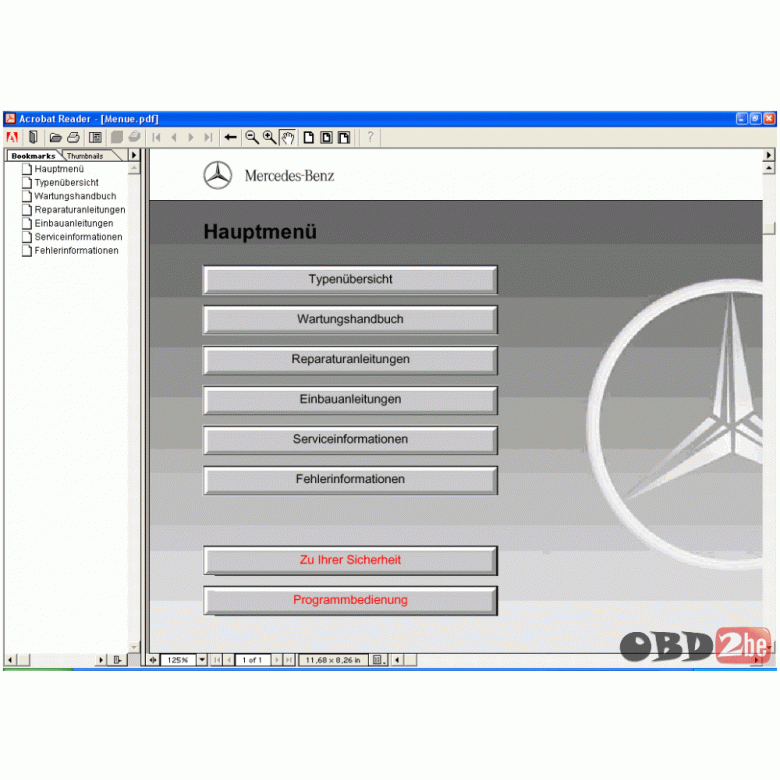This screenshot has height=780, width=780.
Task: Click status bar next page arrow
Action: coord(277,660)
